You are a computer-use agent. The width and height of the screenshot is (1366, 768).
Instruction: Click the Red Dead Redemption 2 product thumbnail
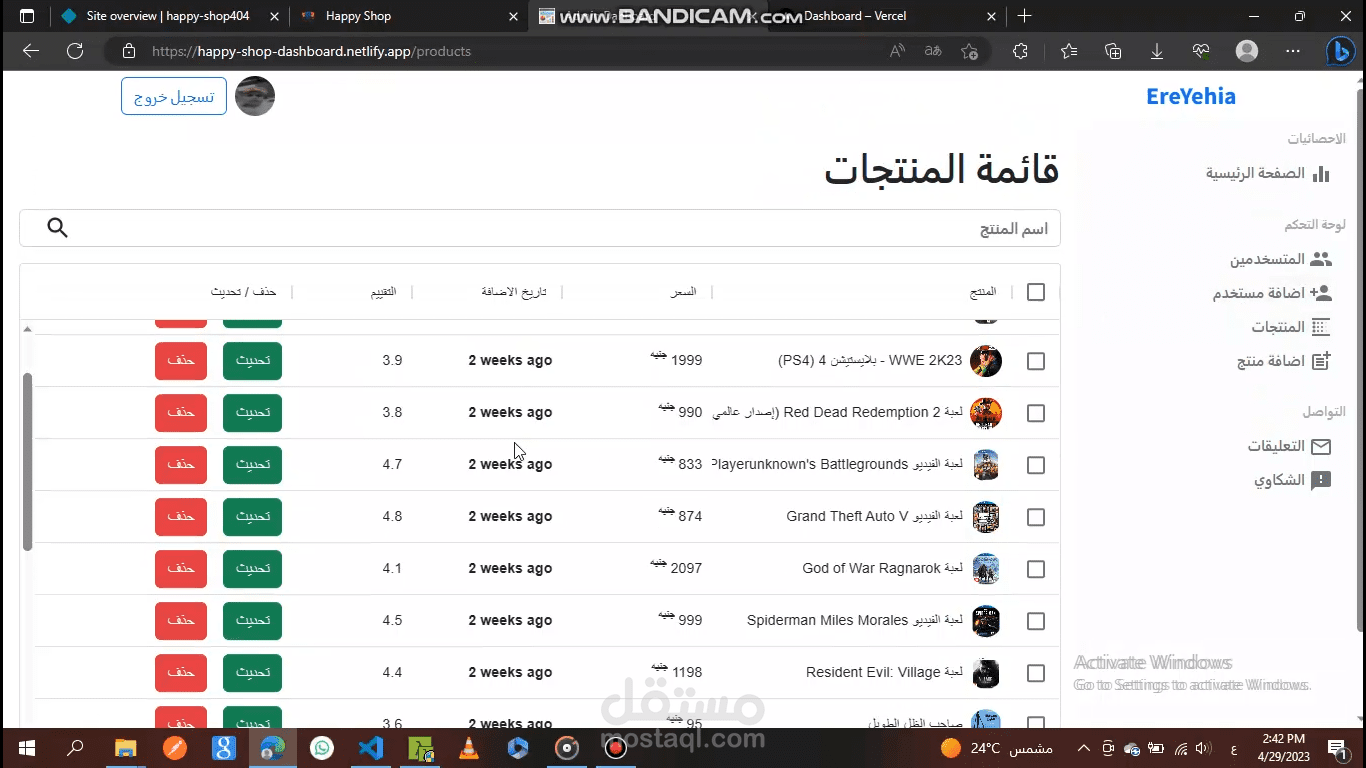(x=986, y=413)
